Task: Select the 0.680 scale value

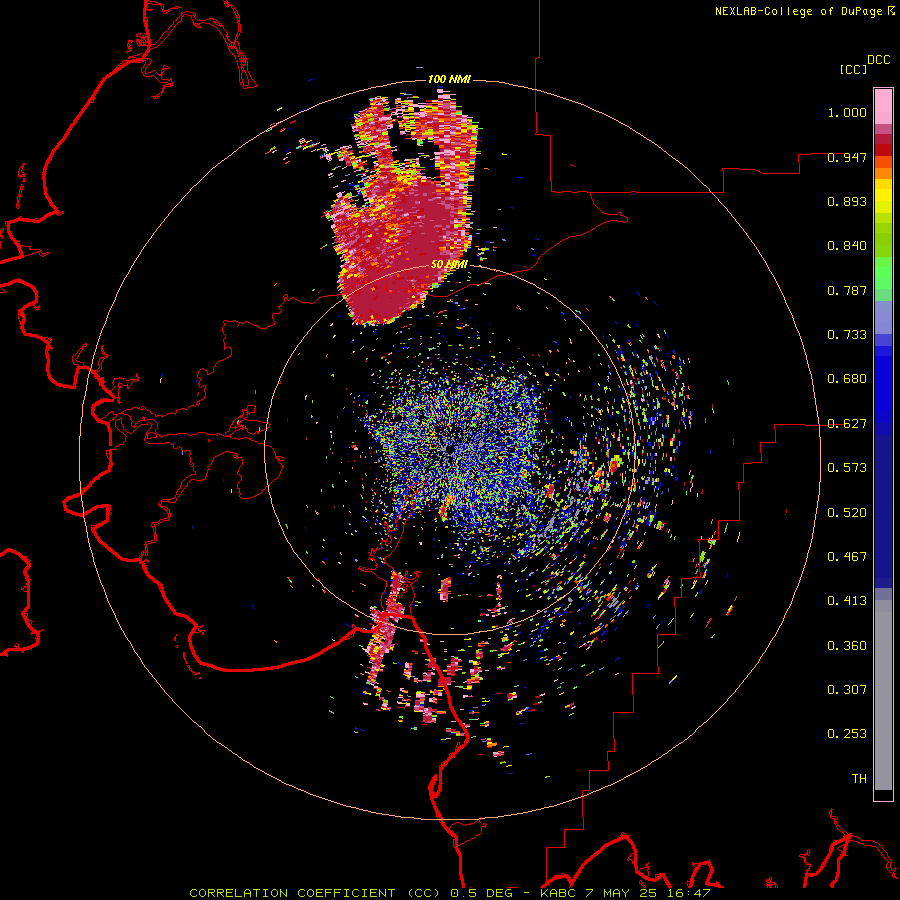Action: [847, 379]
